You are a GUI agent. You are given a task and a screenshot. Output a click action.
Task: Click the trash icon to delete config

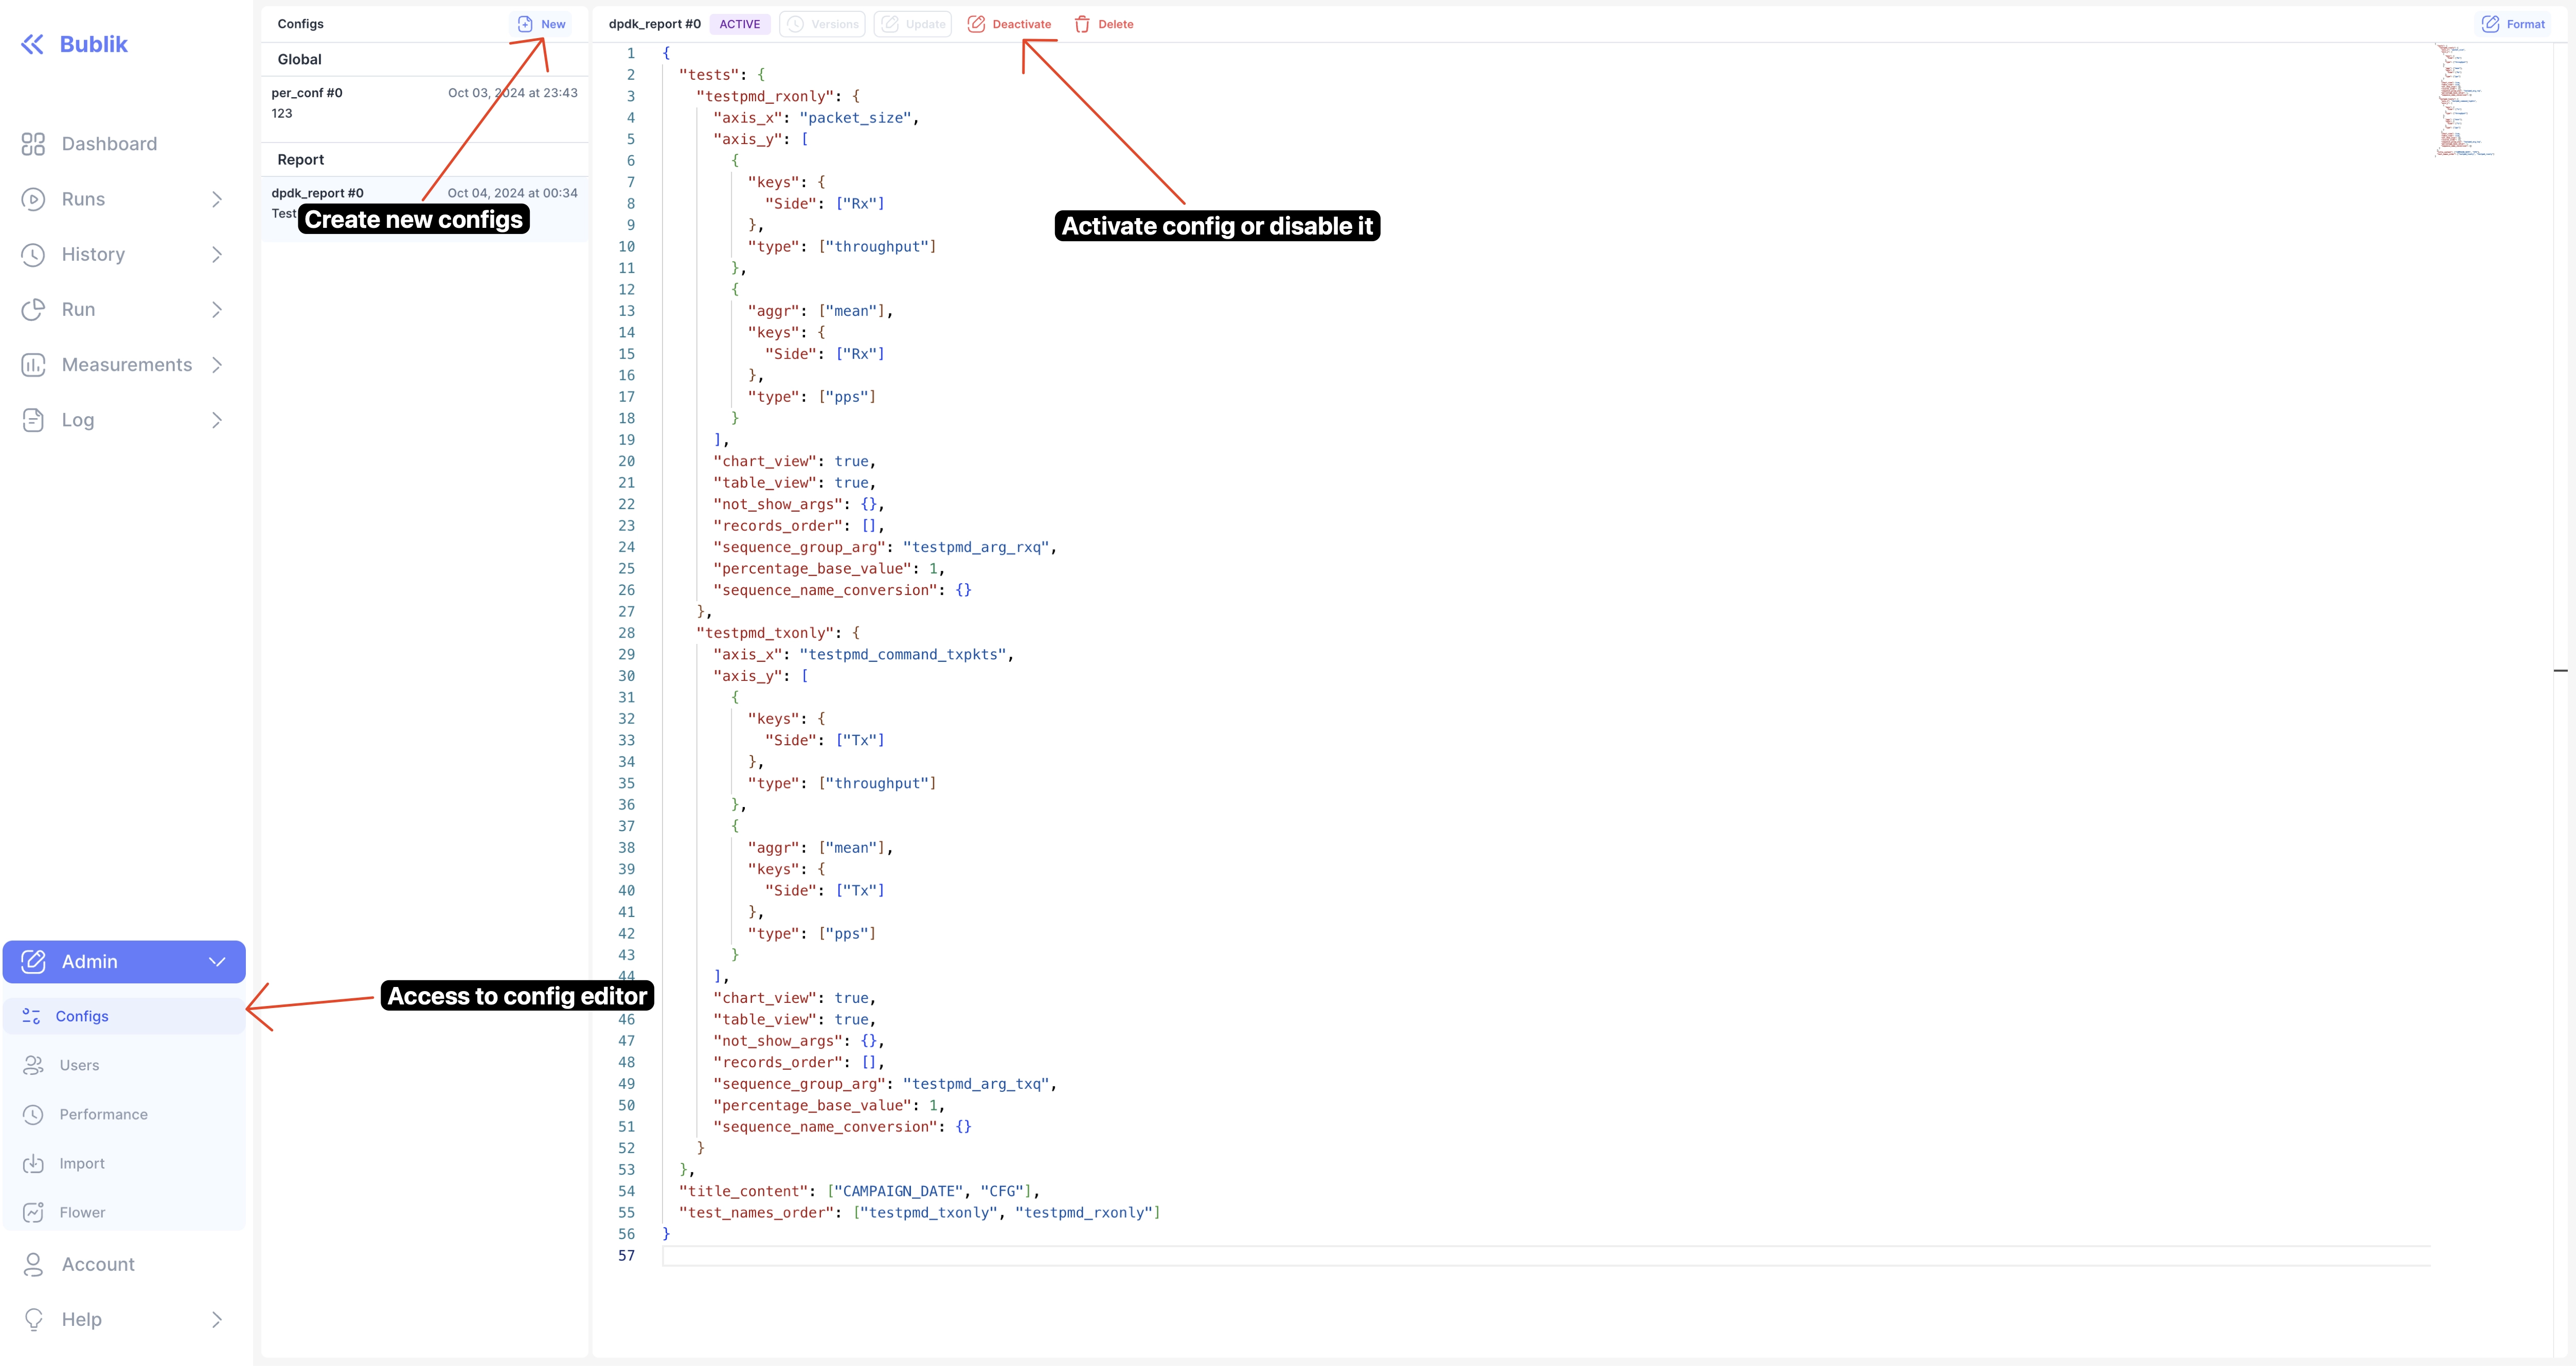[x=1082, y=24]
